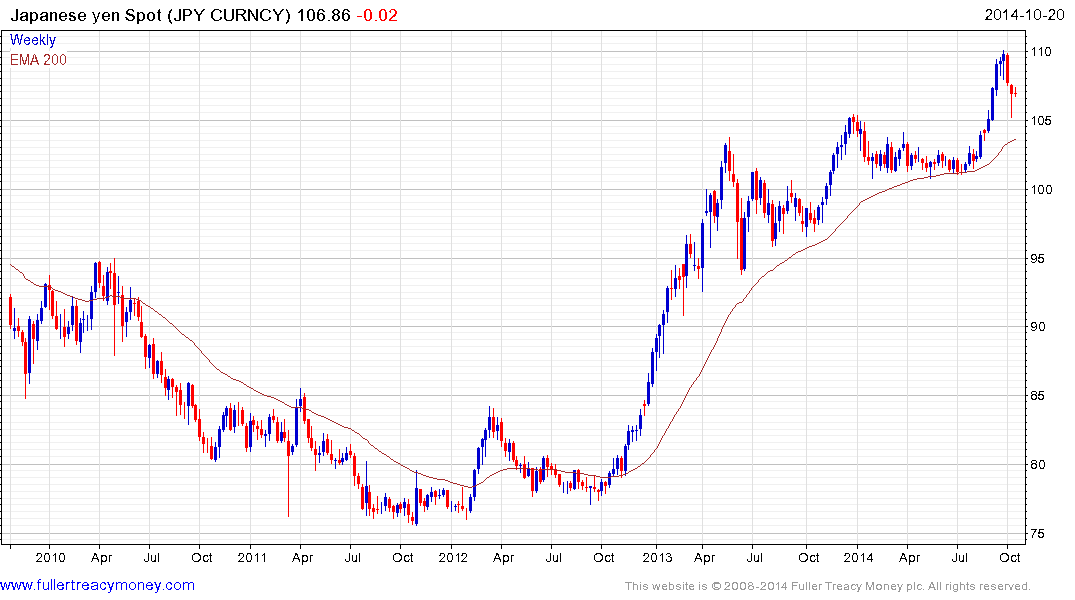Click the Fuller Treacy Money copyright notice

coord(827,586)
